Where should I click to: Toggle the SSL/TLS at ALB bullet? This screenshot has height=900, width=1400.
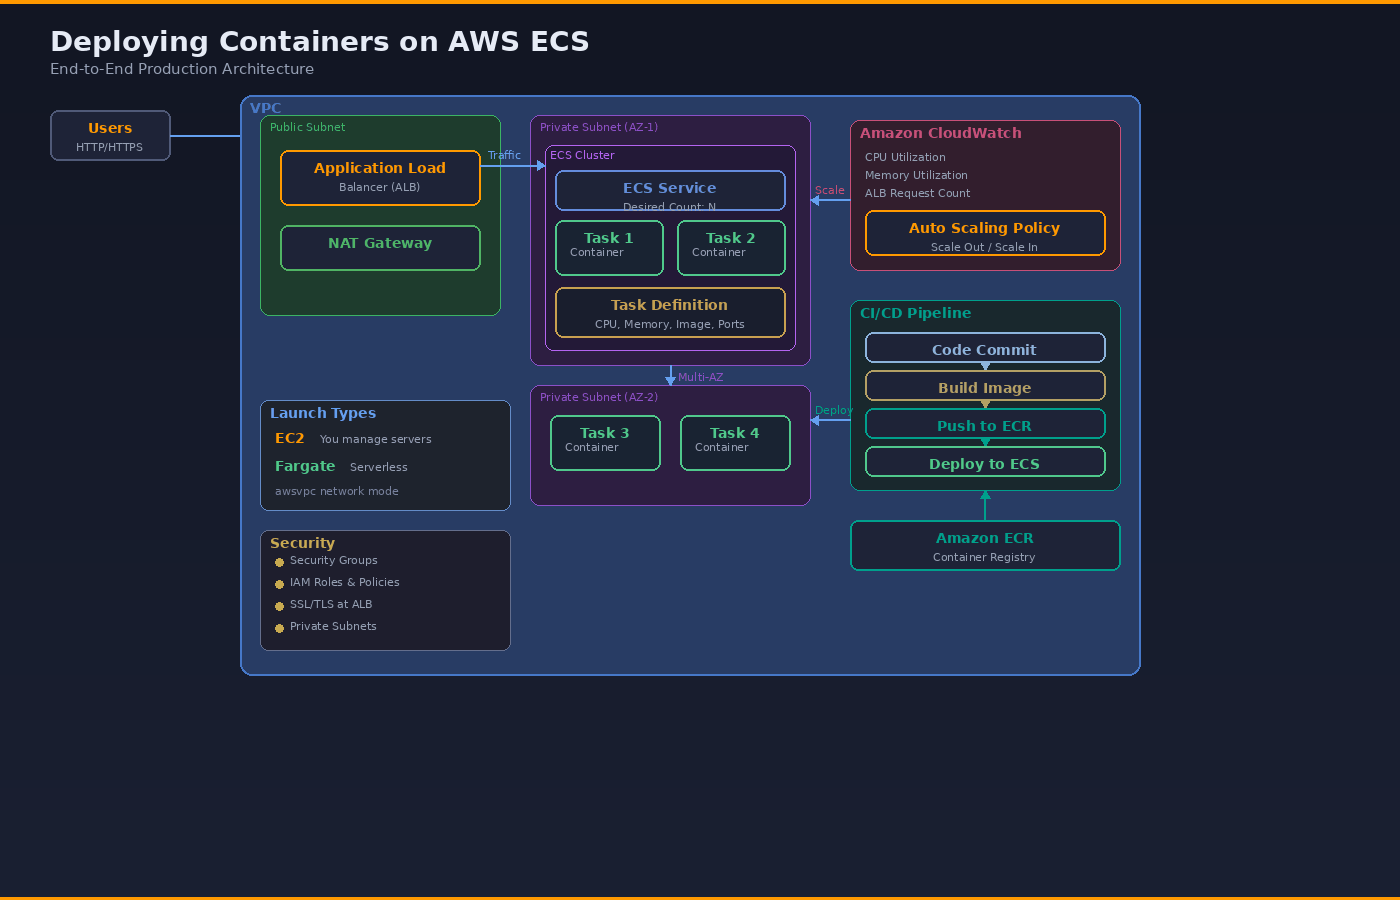click(331, 604)
